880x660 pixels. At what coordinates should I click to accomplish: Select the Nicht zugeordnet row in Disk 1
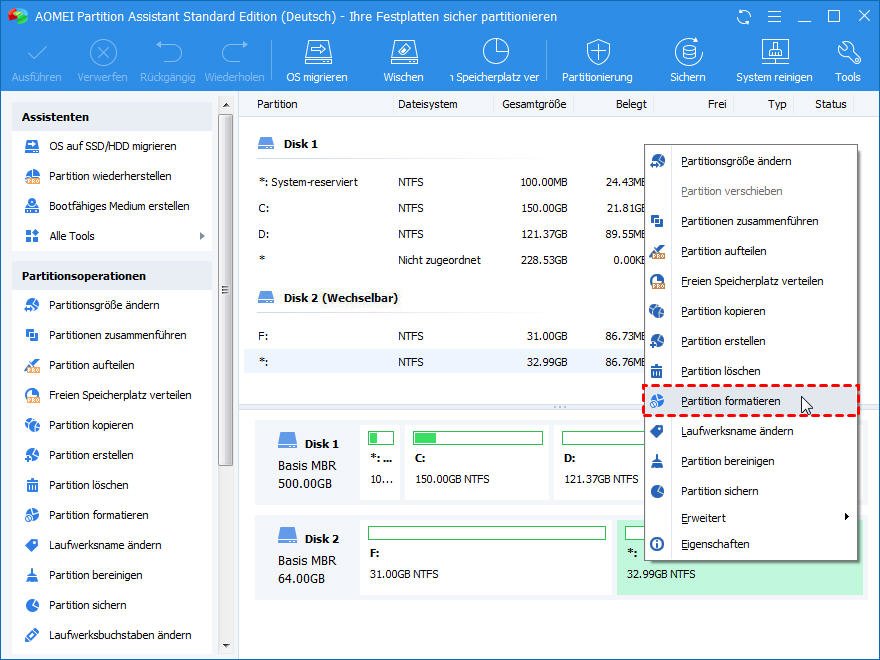[444, 260]
